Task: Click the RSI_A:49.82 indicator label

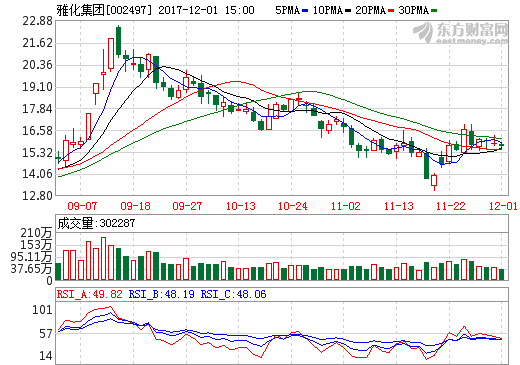Action: (90, 294)
